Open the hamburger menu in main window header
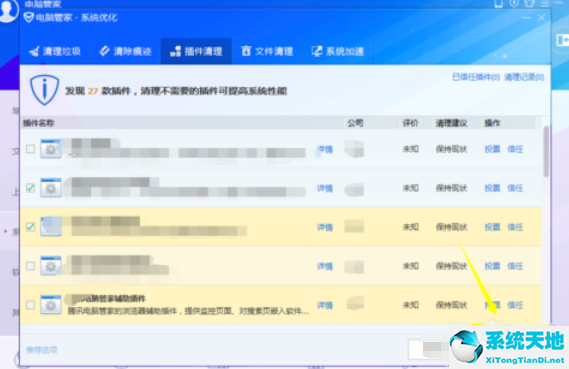Screen dimensions: 569x369 [545, 4]
